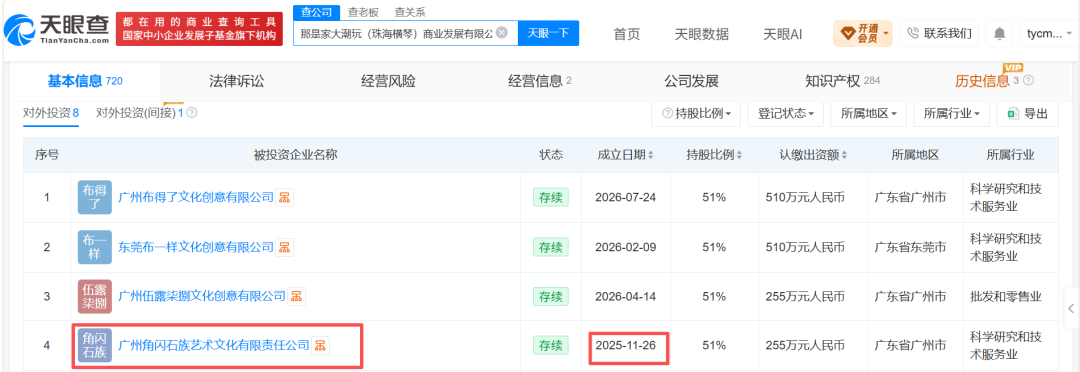
Task: Sort by 认缴出资额 column arrows
Action: 844,155
